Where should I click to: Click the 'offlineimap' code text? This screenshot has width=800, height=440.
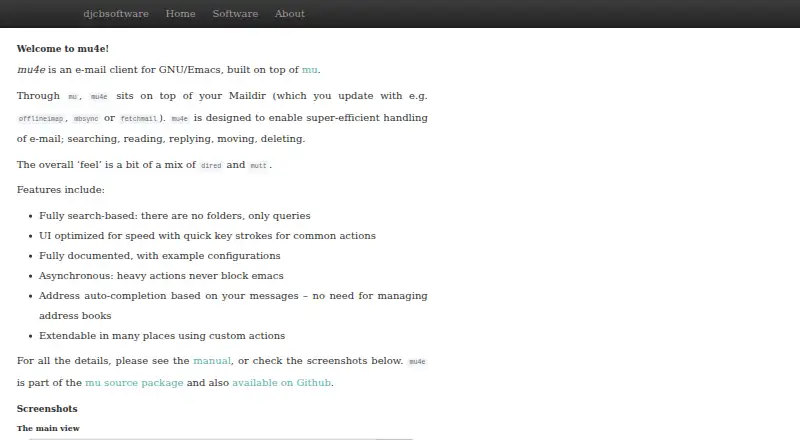(41, 118)
